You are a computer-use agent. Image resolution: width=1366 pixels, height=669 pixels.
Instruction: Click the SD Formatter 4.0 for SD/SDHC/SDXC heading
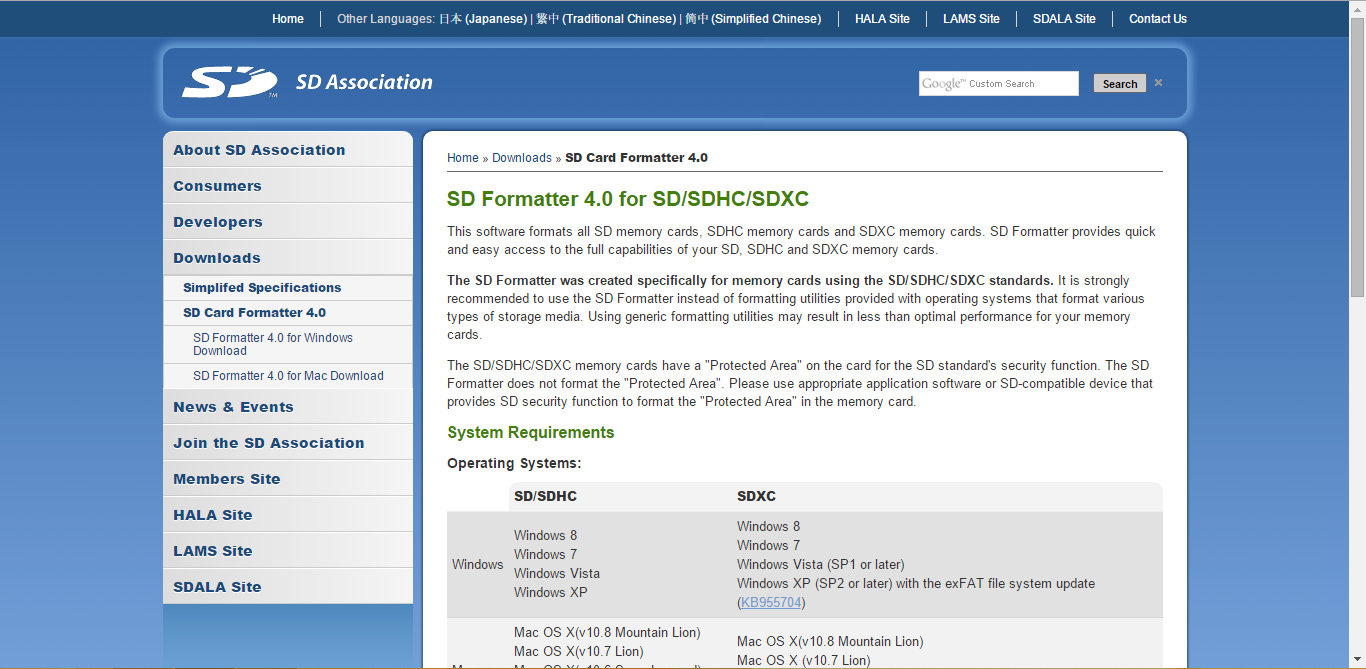click(628, 198)
